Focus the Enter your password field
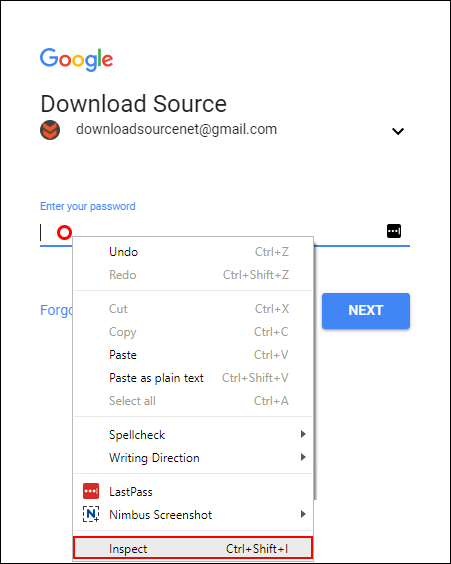 tap(225, 232)
